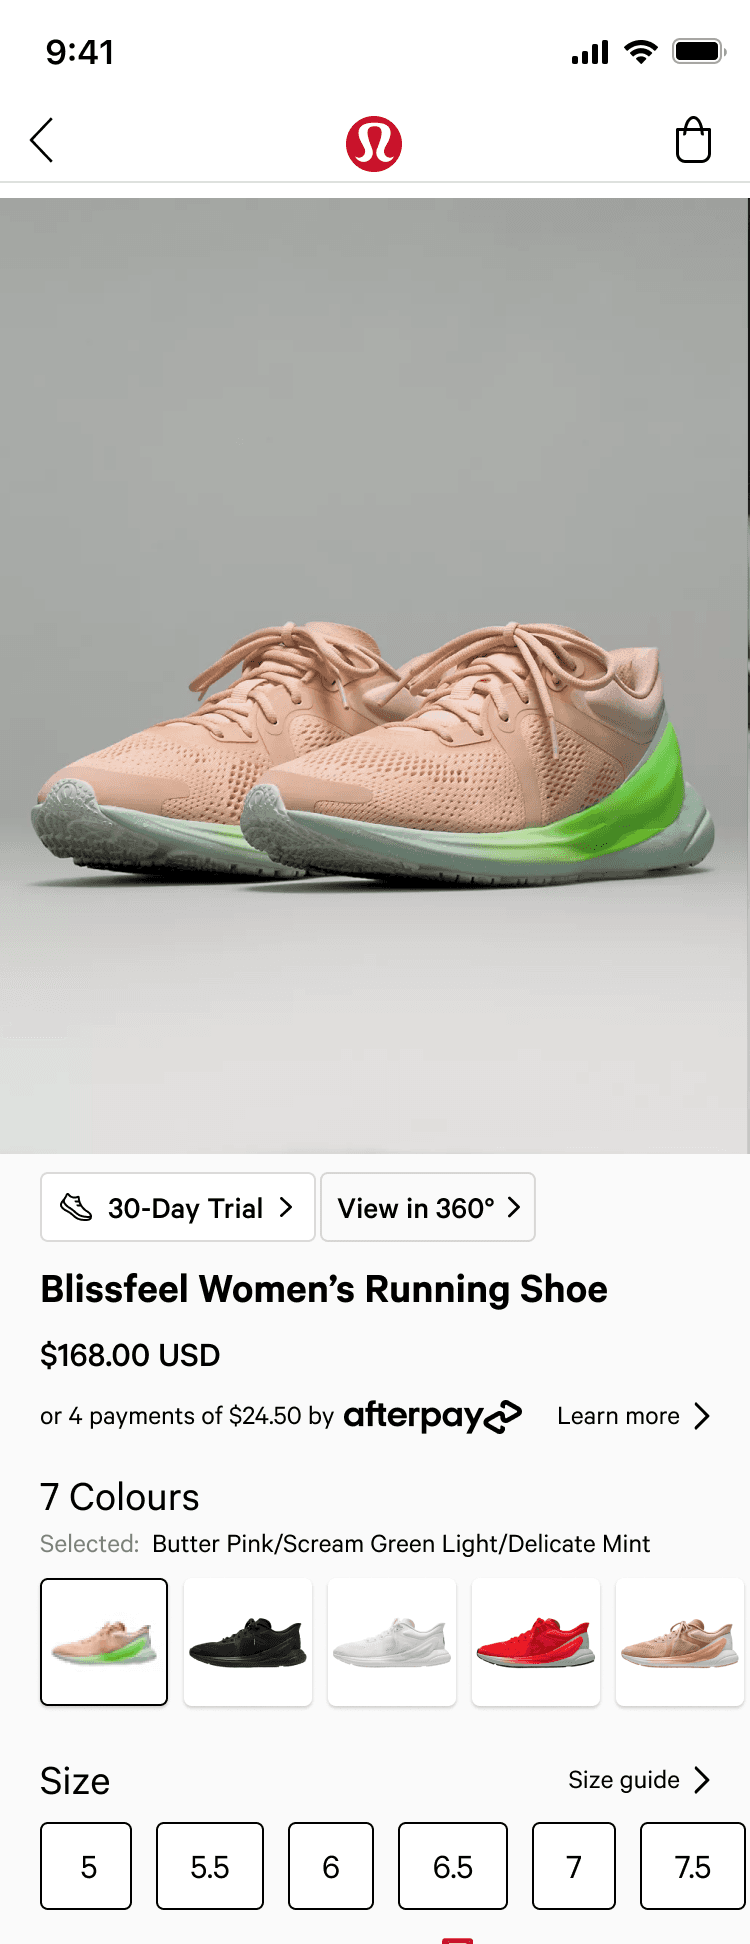This screenshot has height=1944, width=750.
Task: Open the 30-Day Trial chevron
Action: [286, 1207]
